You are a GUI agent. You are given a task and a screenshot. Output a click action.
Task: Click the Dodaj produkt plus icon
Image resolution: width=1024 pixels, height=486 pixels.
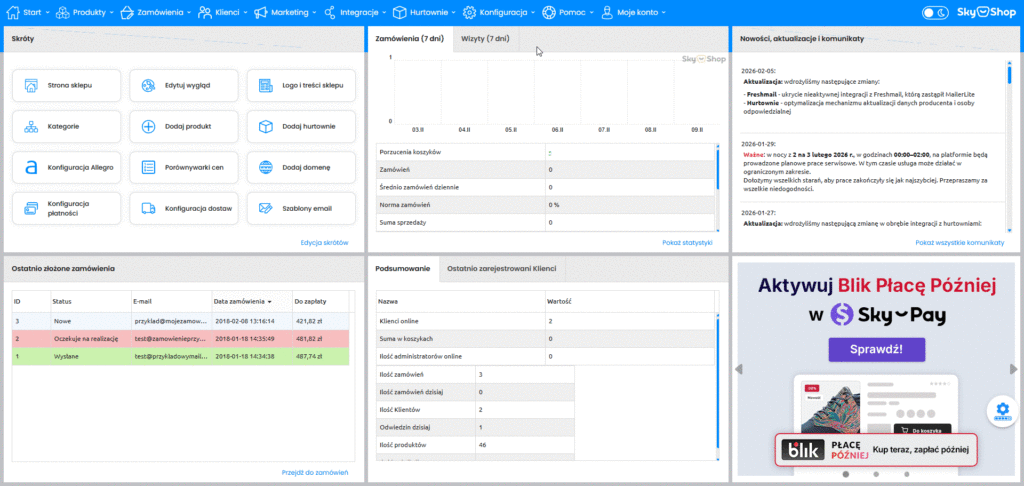pyautogui.click(x=148, y=127)
